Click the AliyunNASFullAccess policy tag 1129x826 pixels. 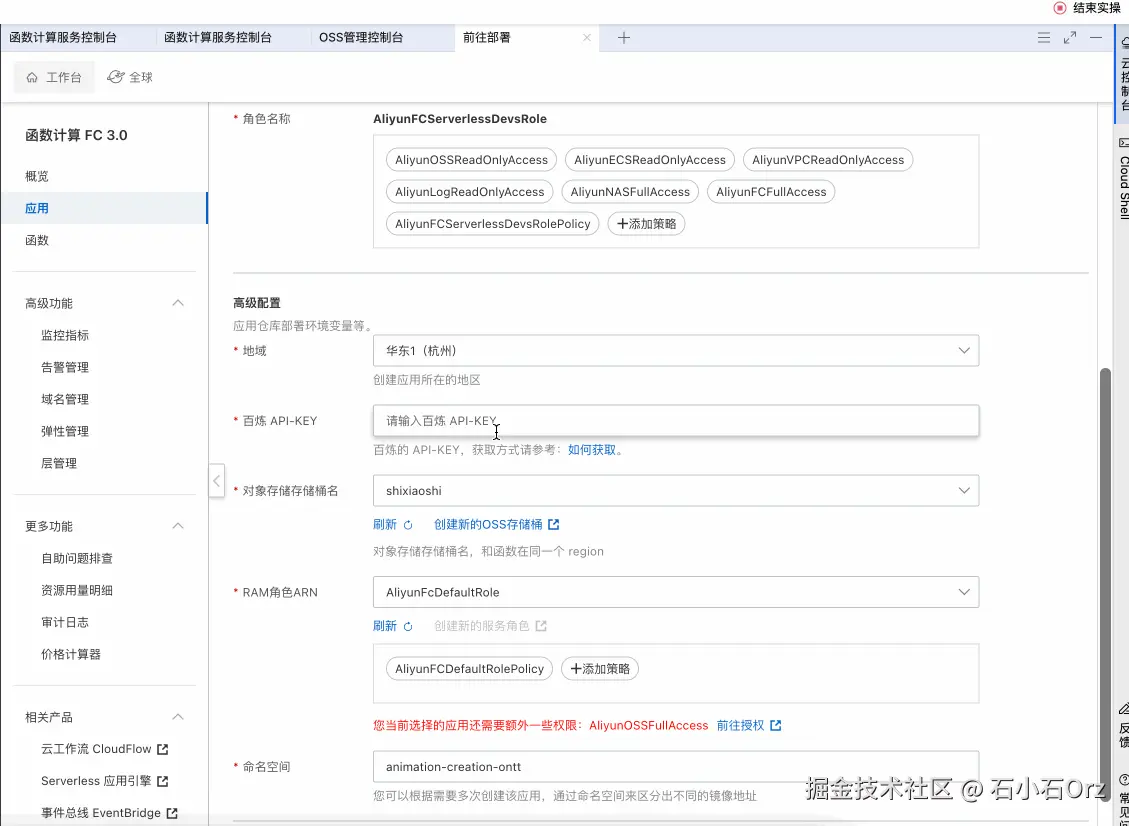[630, 192]
